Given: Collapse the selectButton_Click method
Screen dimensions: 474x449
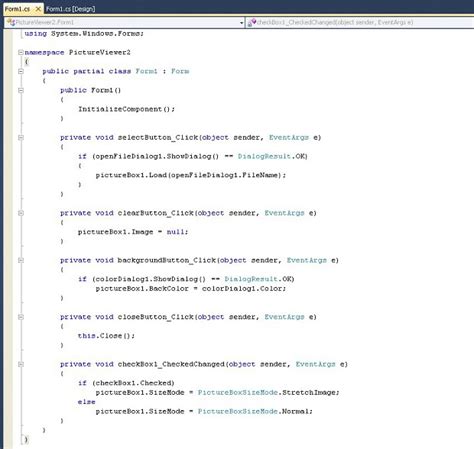Looking at the screenshot, I should pyautogui.click(x=21, y=137).
